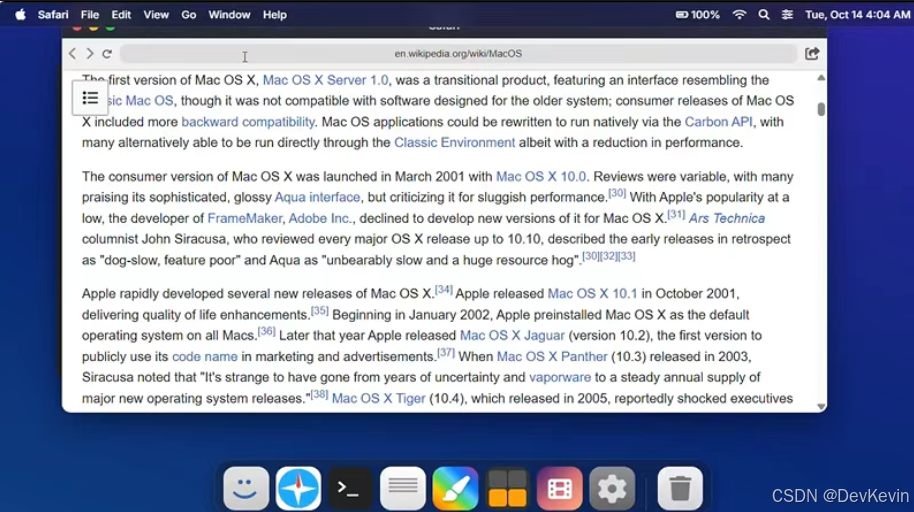Image resolution: width=914 pixels, height=512 pixels.
Task: Click citation reference [33]
Action: tap(627, 256)
